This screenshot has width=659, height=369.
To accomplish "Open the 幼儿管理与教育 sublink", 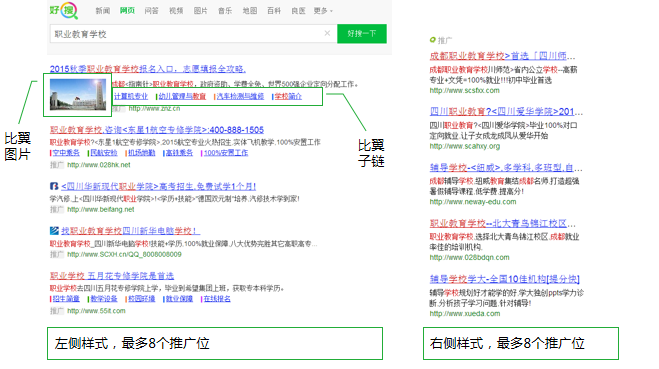I will (x=182, y=96).
